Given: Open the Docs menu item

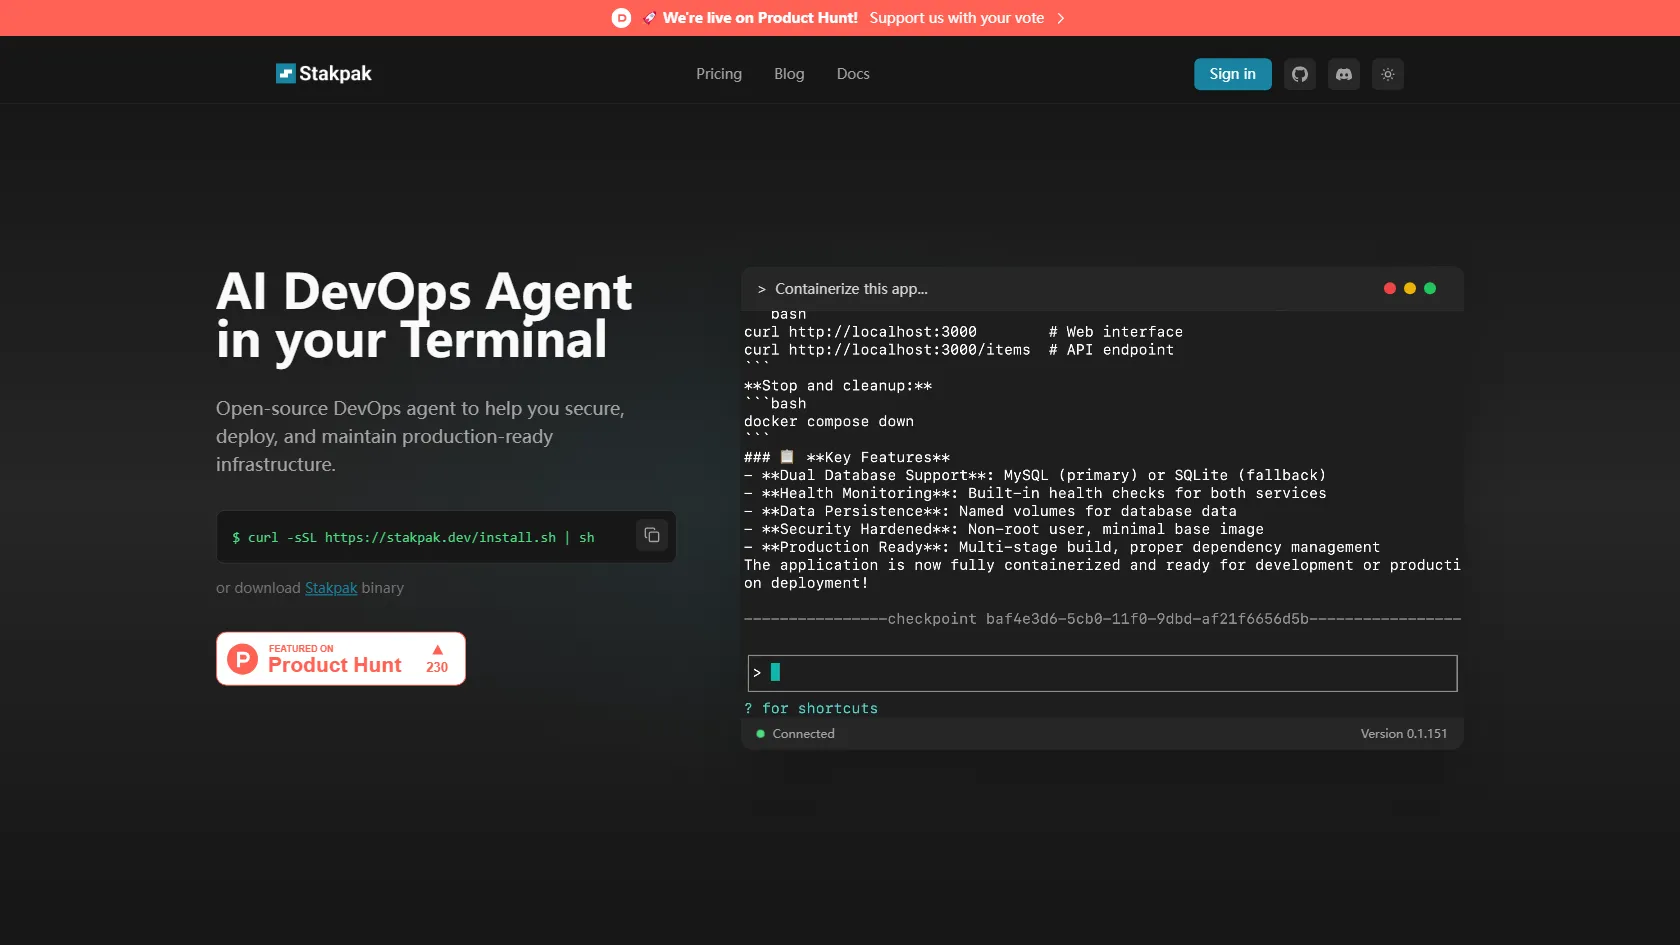Looking at the screenshot, I should click(852, 74).
